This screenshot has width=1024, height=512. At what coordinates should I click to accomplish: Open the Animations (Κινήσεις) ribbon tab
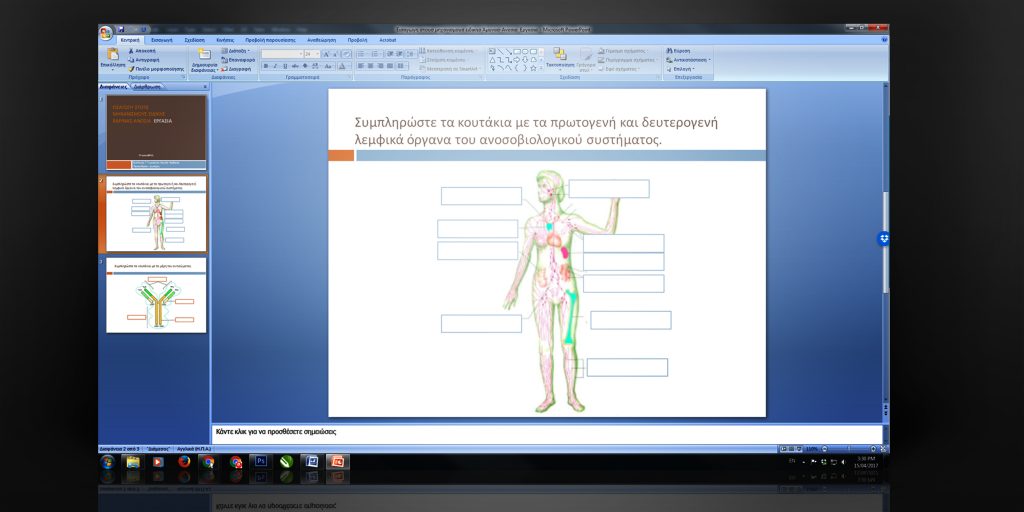(225, 40)
